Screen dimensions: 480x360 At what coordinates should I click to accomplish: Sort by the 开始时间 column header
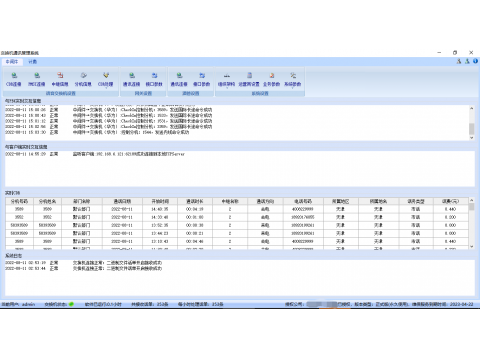pos(160,201)
